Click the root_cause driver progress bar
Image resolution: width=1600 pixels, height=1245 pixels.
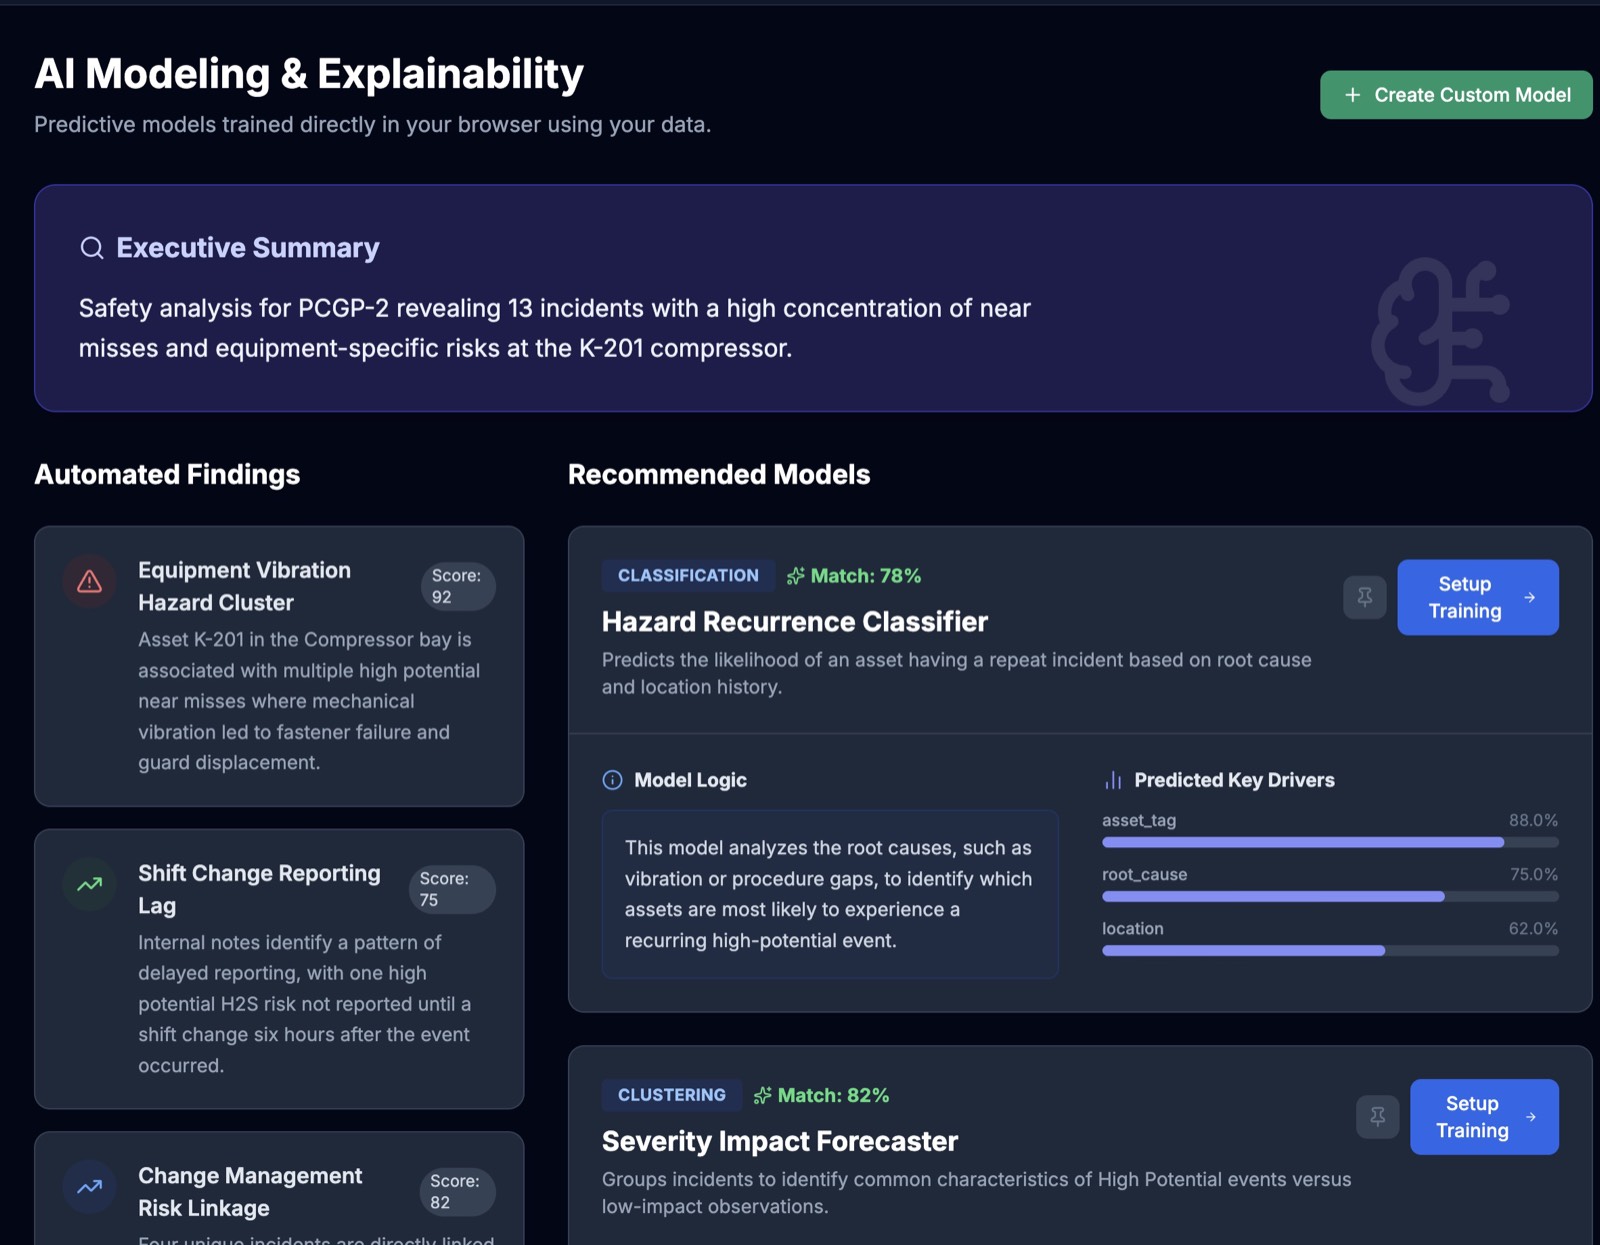coord(1330,897)
